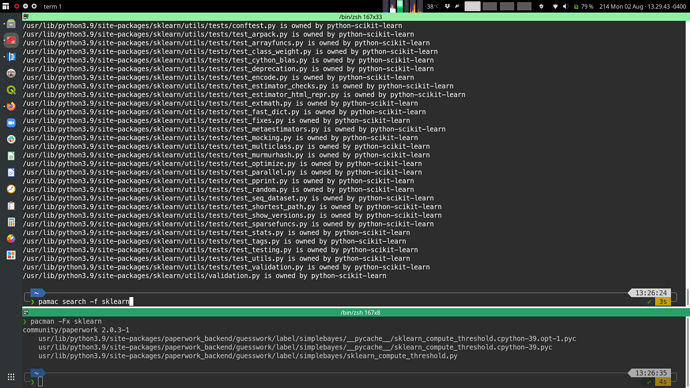
Task: Switch to the first workspace
Action: (x=472, y=6)
